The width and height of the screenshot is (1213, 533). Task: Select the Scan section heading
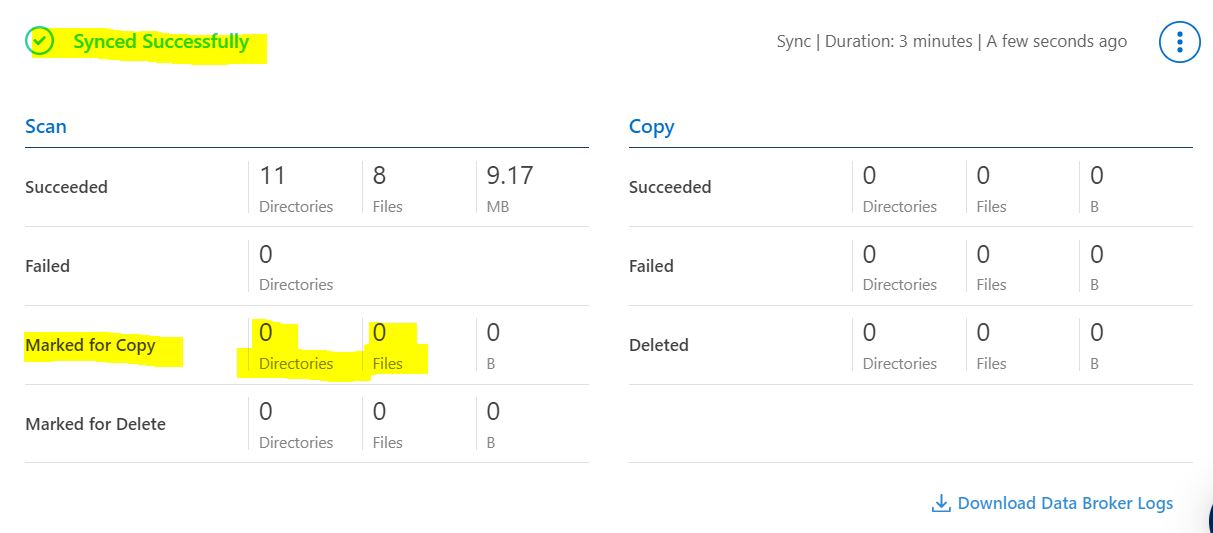(x=46, y=126)
